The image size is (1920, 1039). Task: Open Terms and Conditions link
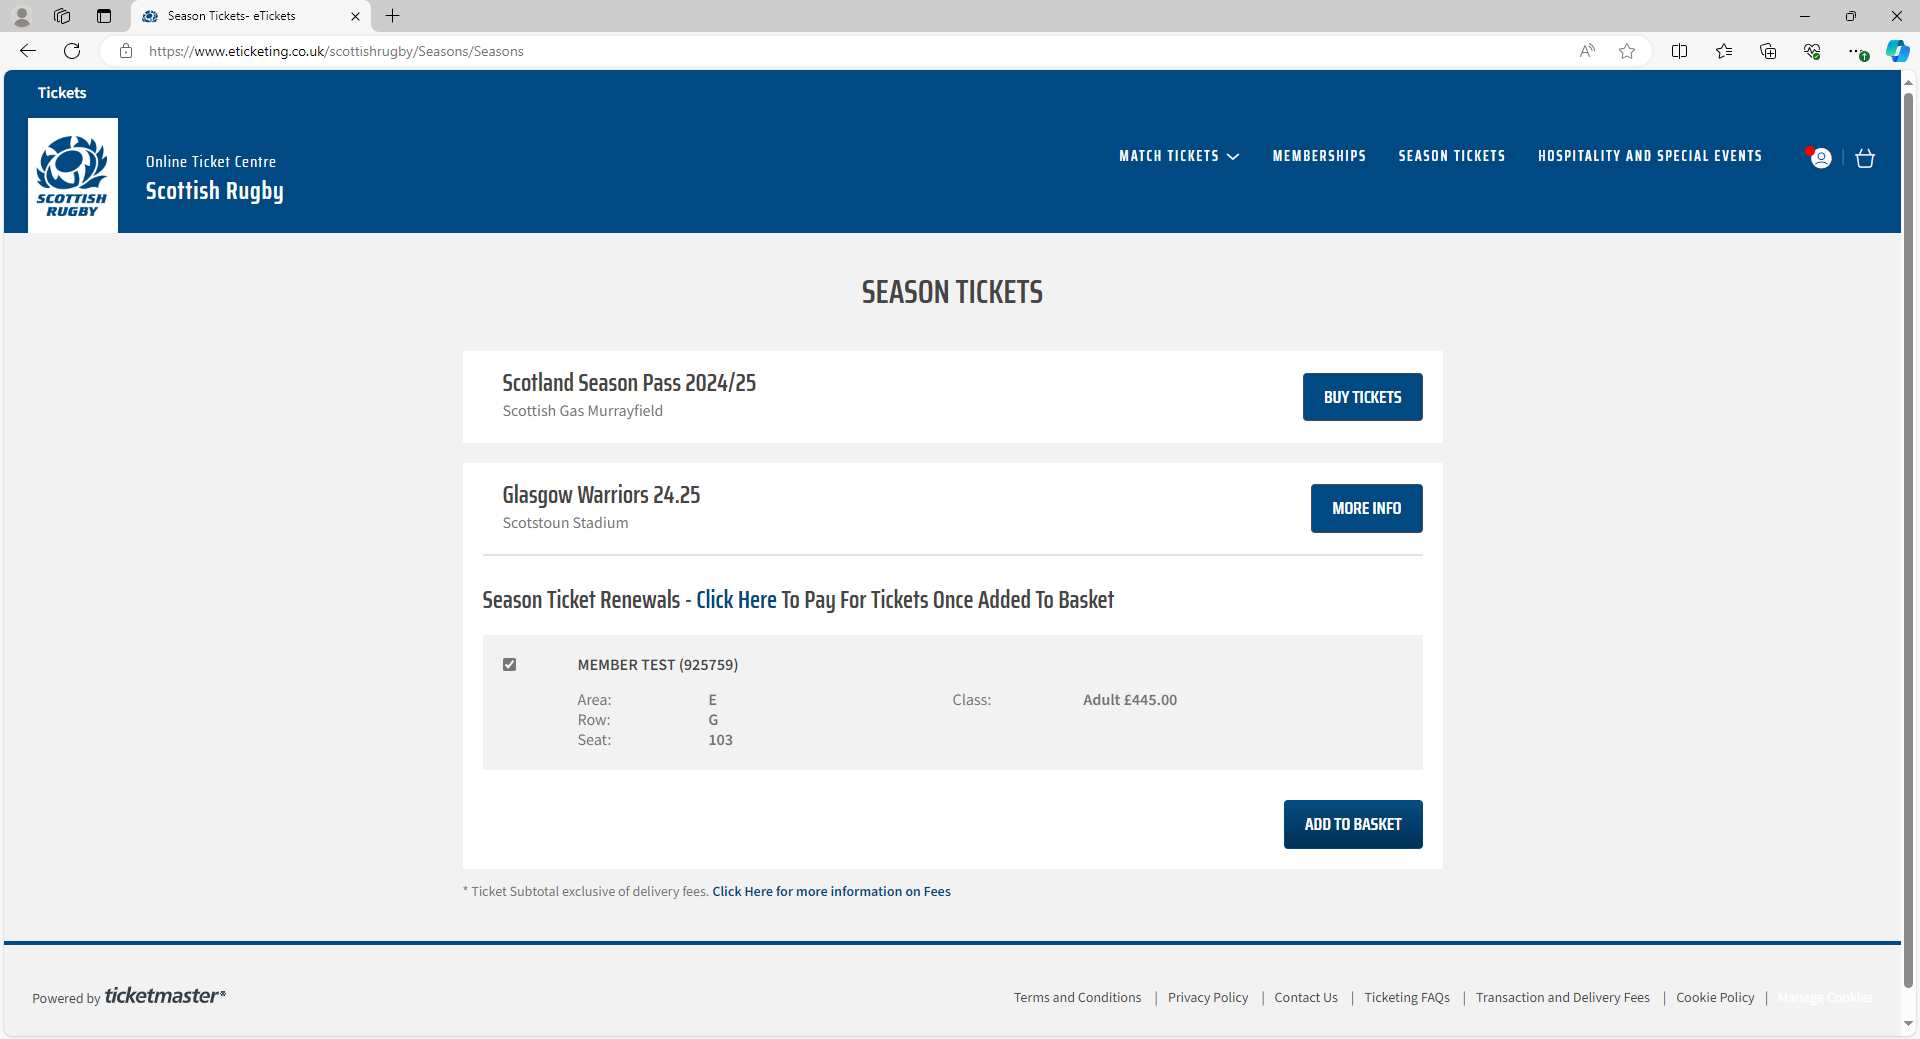[x=1077, y=998]
